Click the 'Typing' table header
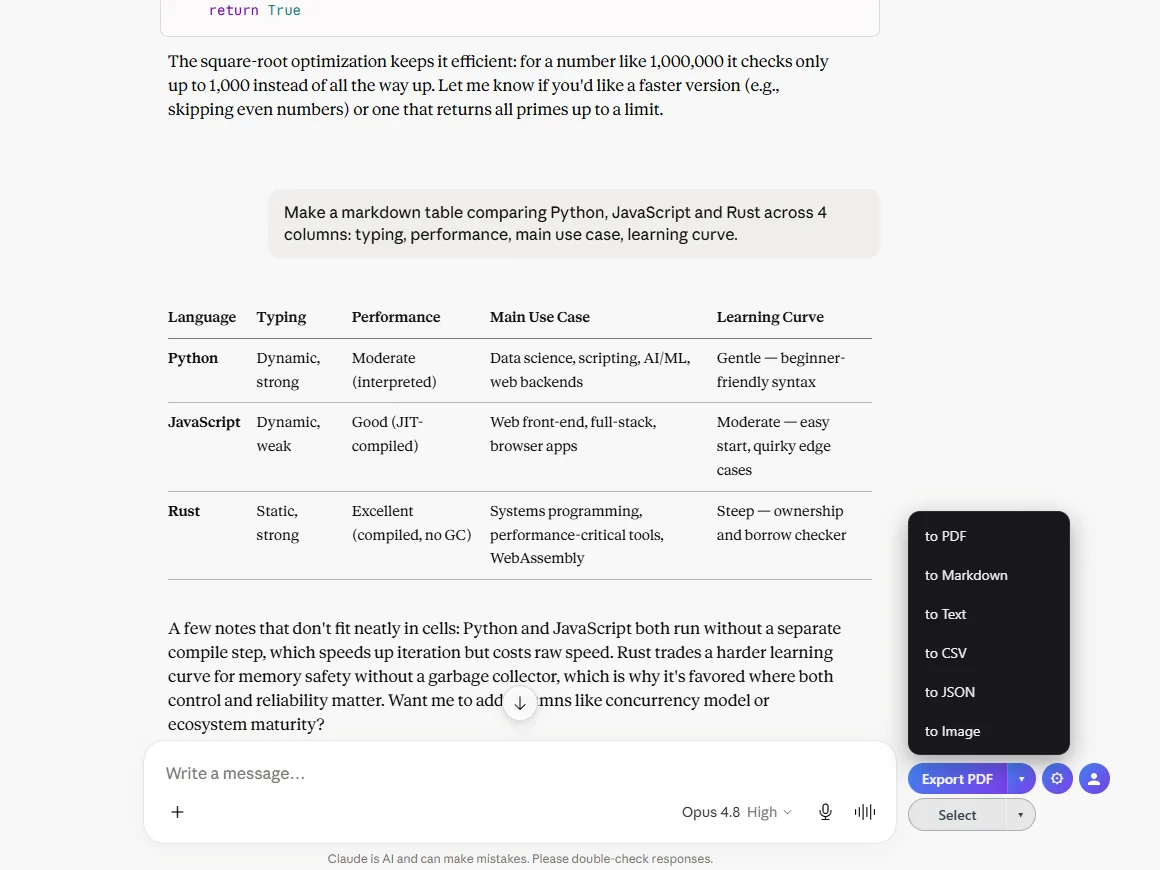The height and width of the screenshot is (870, 1160). click(281, 317)
